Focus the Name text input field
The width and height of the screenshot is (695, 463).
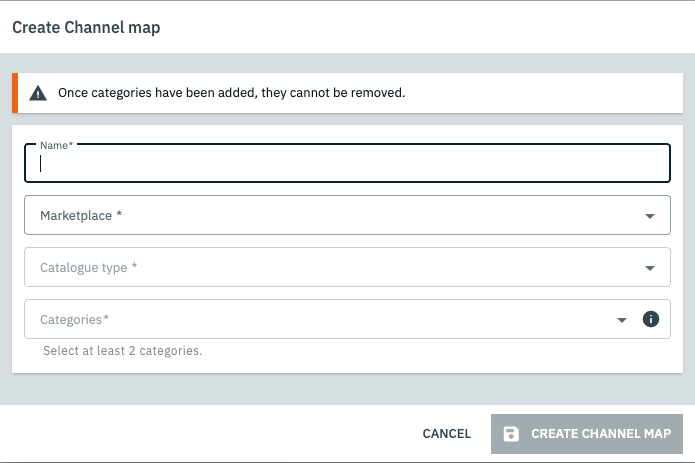pyautogui.click(x=346, y=165)
